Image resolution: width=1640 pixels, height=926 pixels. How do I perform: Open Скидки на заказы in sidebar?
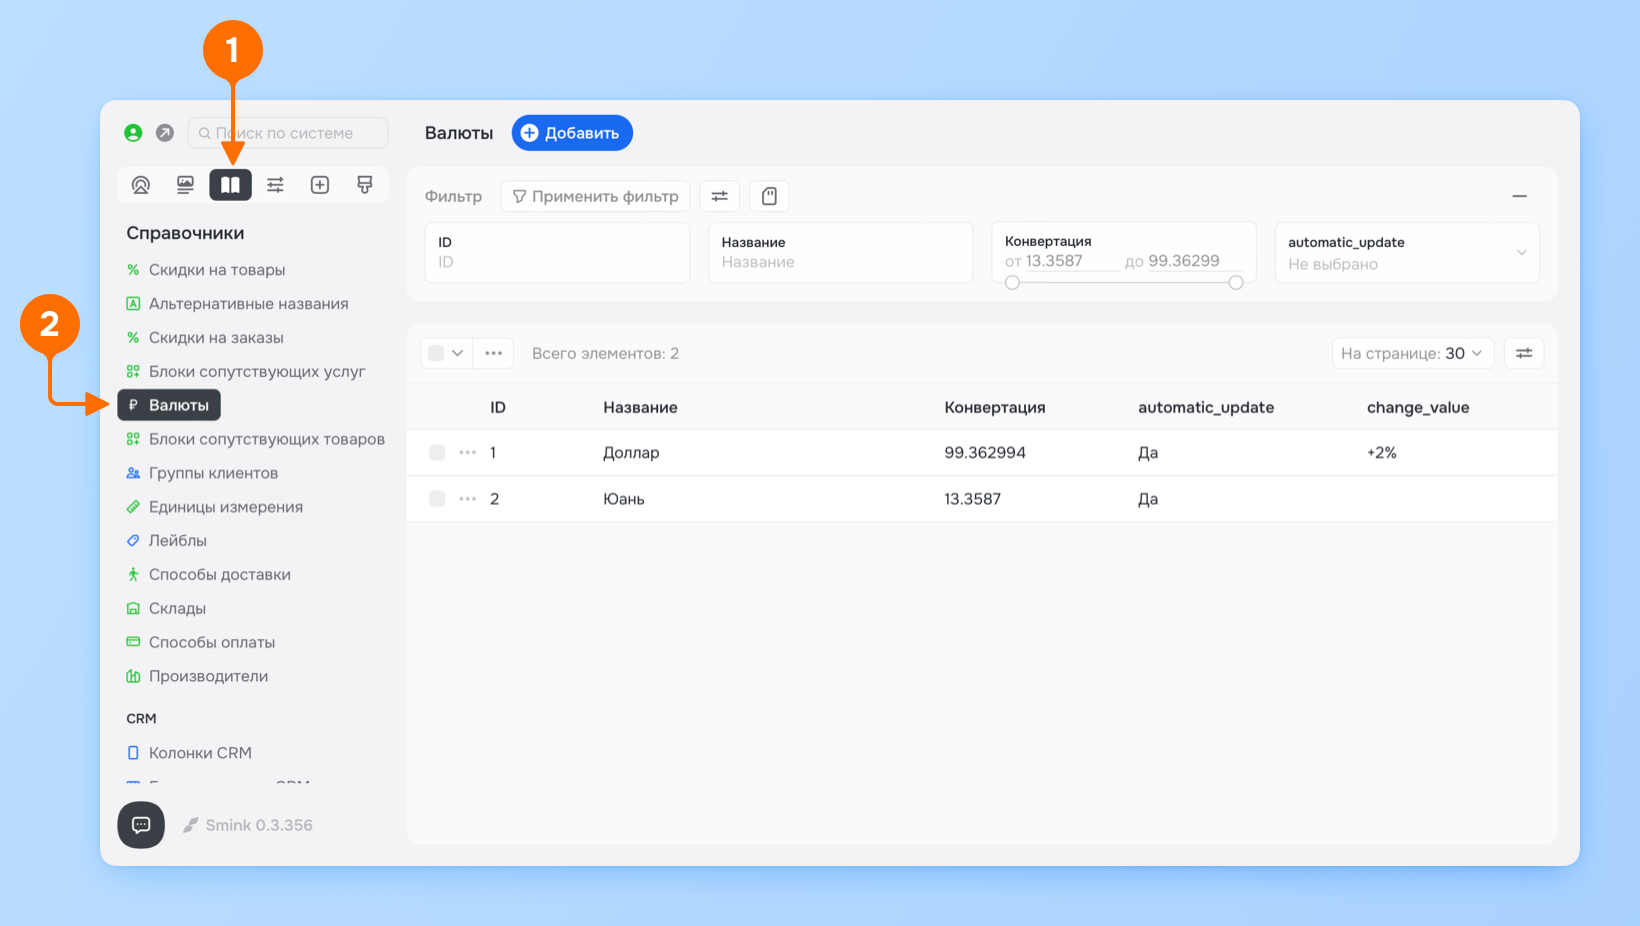[x=216, y=338]
